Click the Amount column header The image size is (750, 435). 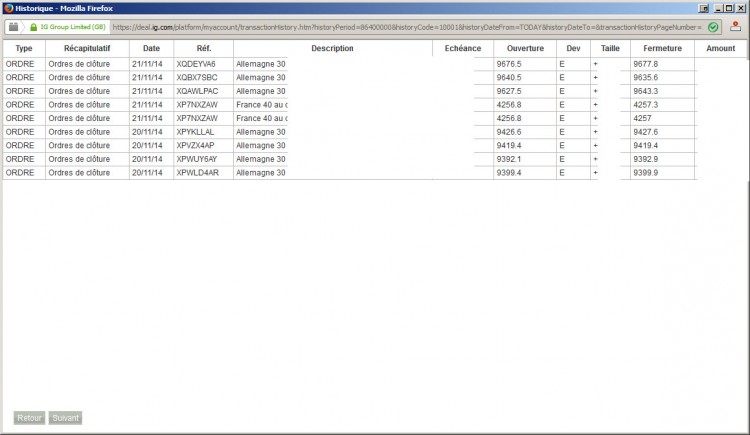(x=720, y=48)
